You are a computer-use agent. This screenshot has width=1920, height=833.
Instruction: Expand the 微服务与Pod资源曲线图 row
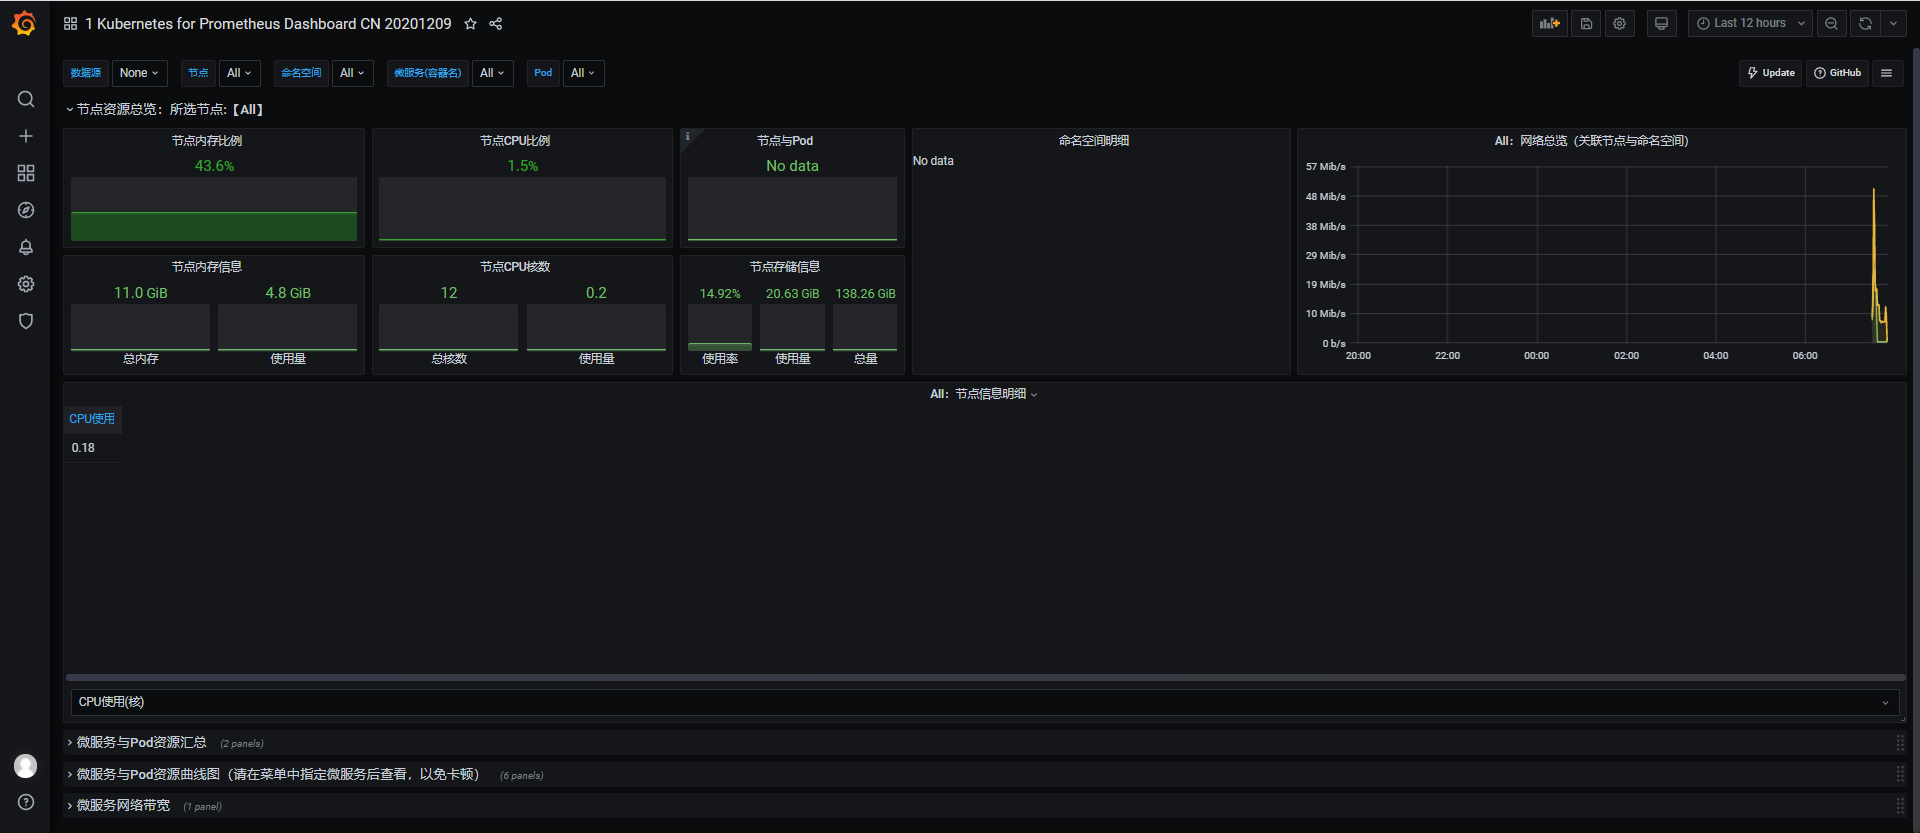273,775
